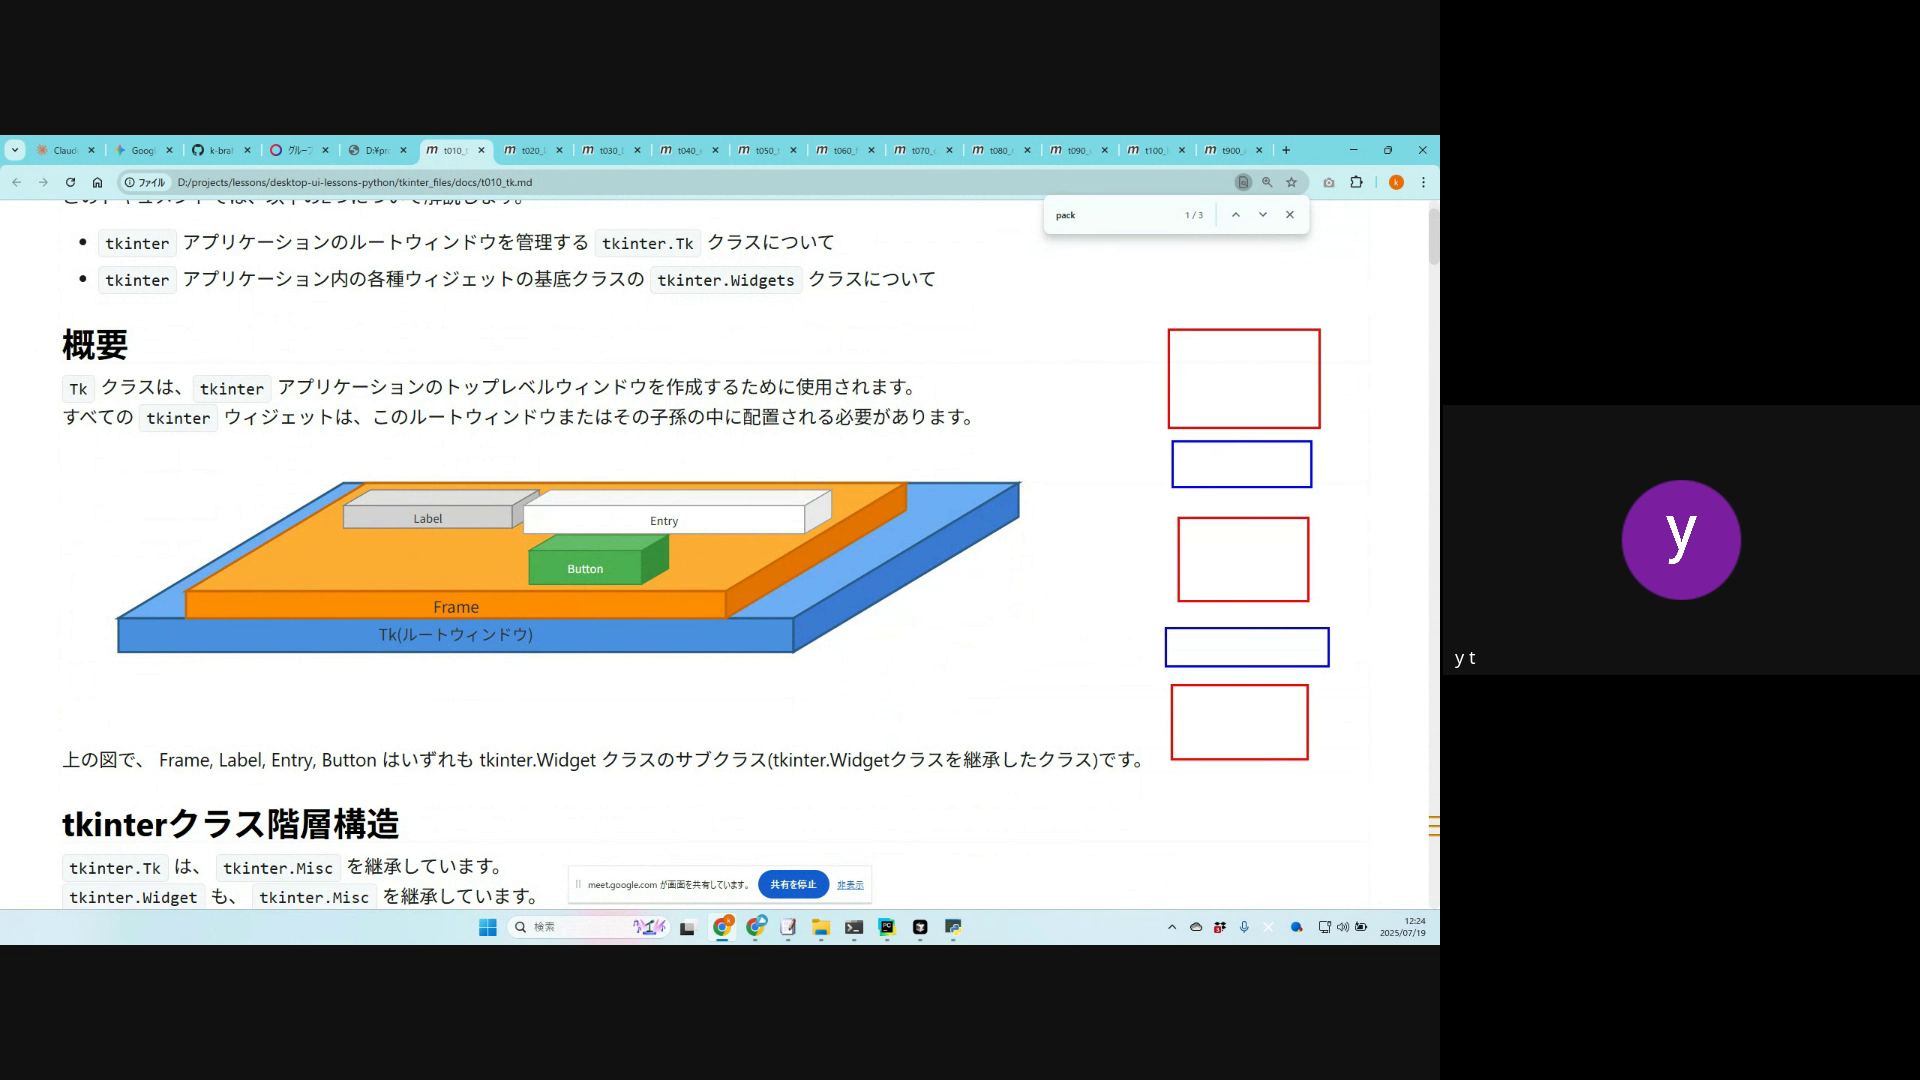This screenshot has height=1080, width=1920.
Task: Jump to next find match
Action: point(1263,215)
